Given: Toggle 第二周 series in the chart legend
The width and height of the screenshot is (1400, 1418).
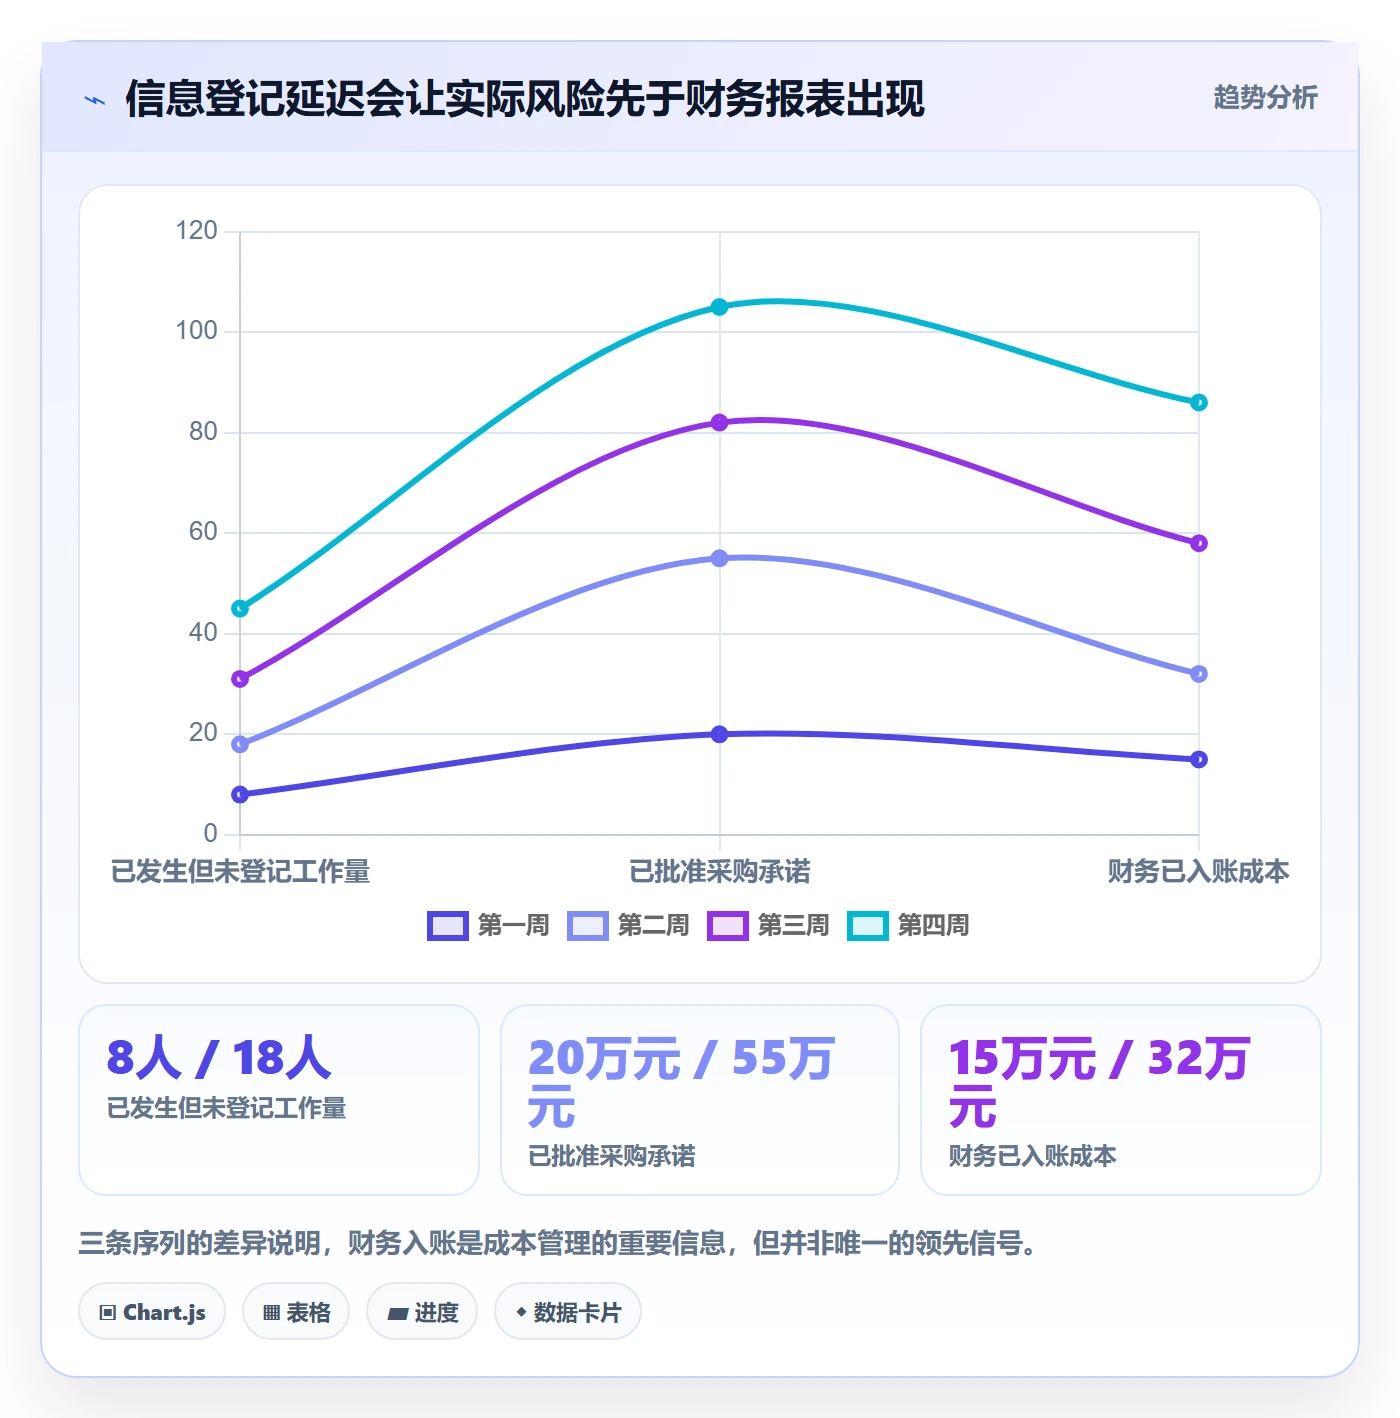Looking at the screenshot, I should tap(628, 926).
